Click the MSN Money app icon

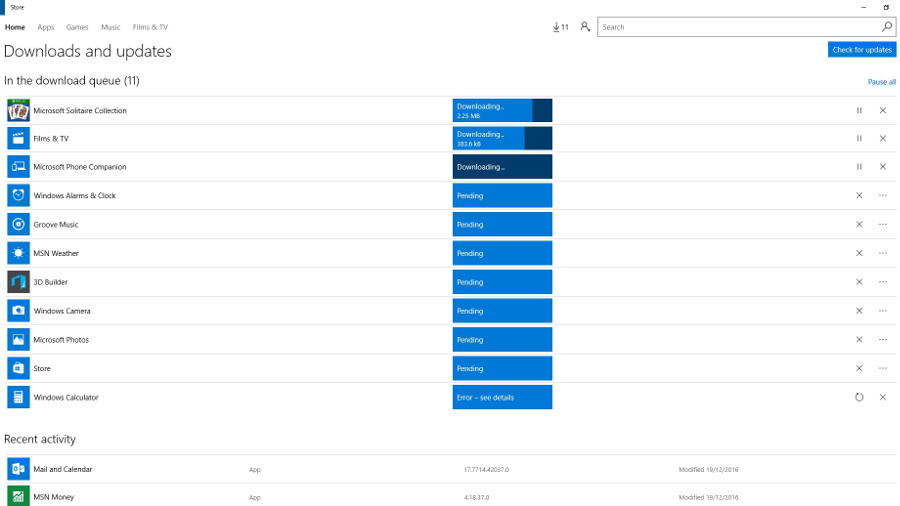tap(18, 496)
